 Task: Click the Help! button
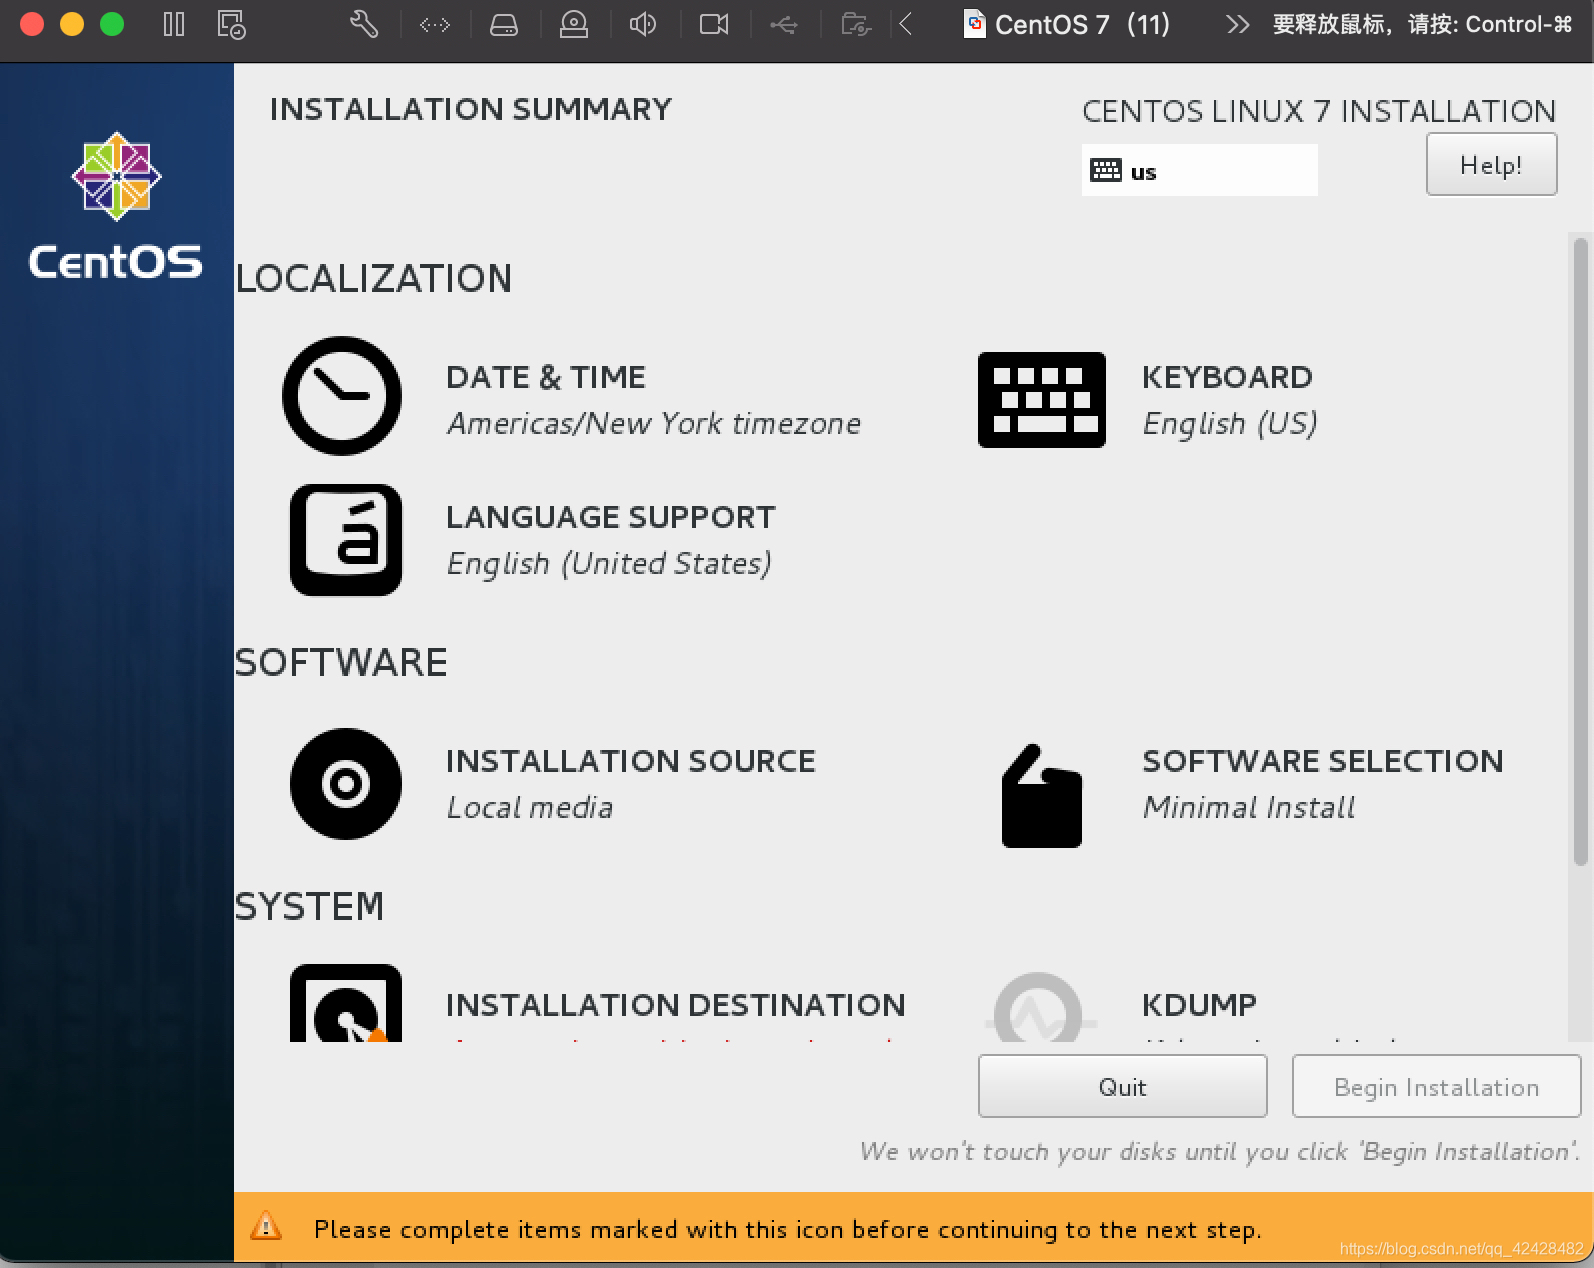click(1491, 165)
